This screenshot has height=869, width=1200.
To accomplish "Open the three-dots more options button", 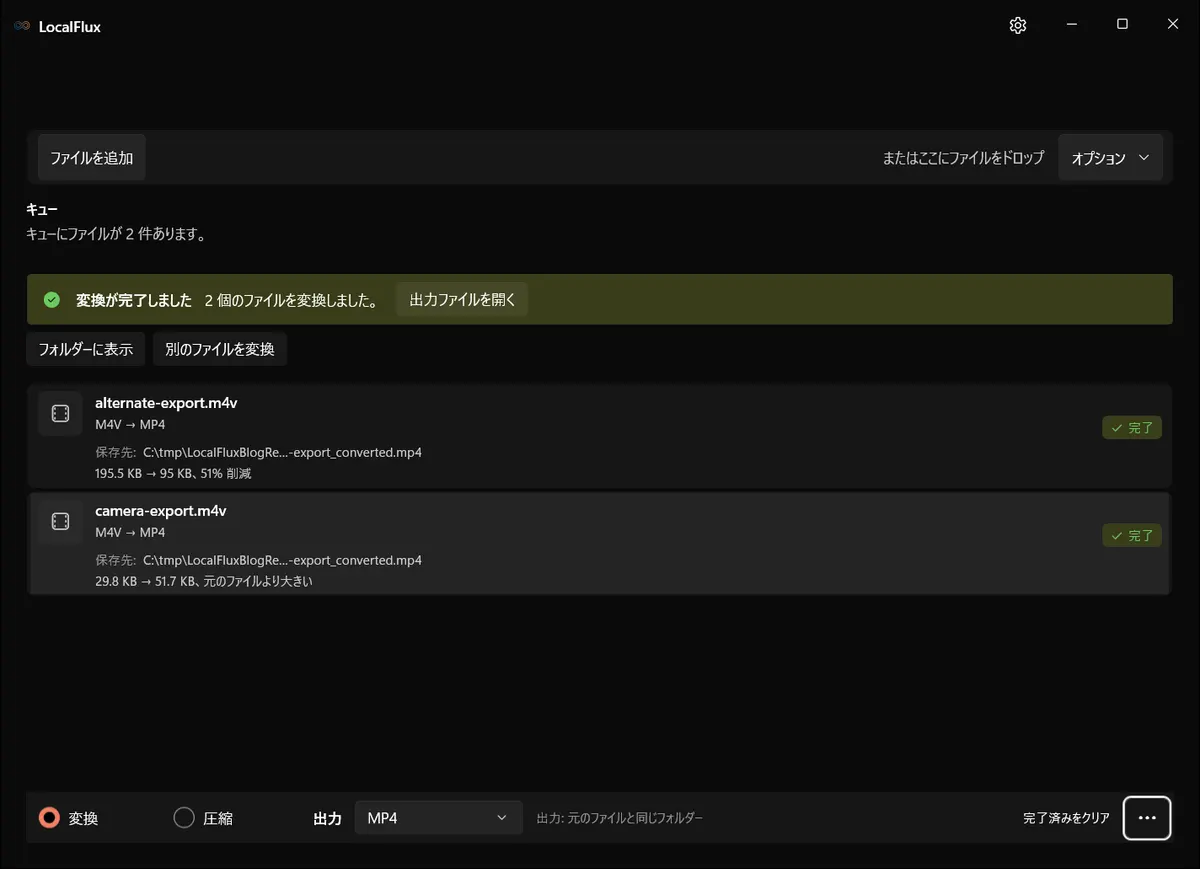I will tap(1147, 818).
